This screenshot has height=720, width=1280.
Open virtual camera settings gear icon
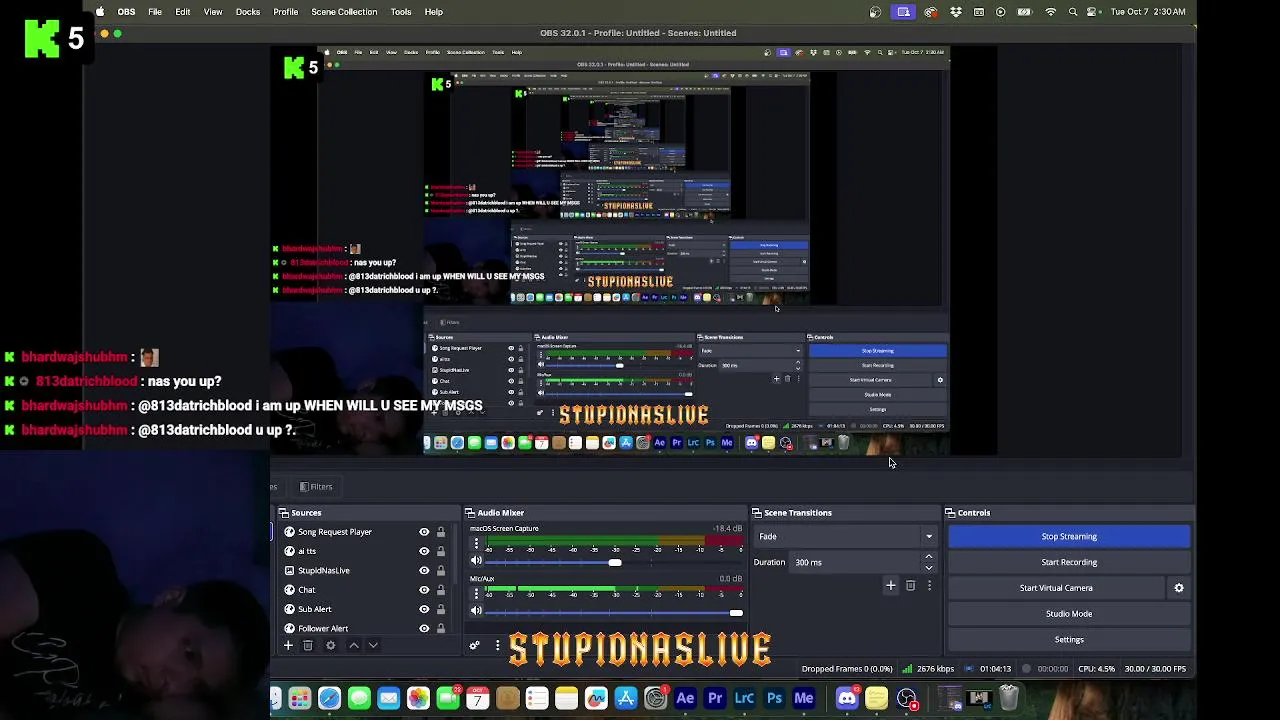1179,588
